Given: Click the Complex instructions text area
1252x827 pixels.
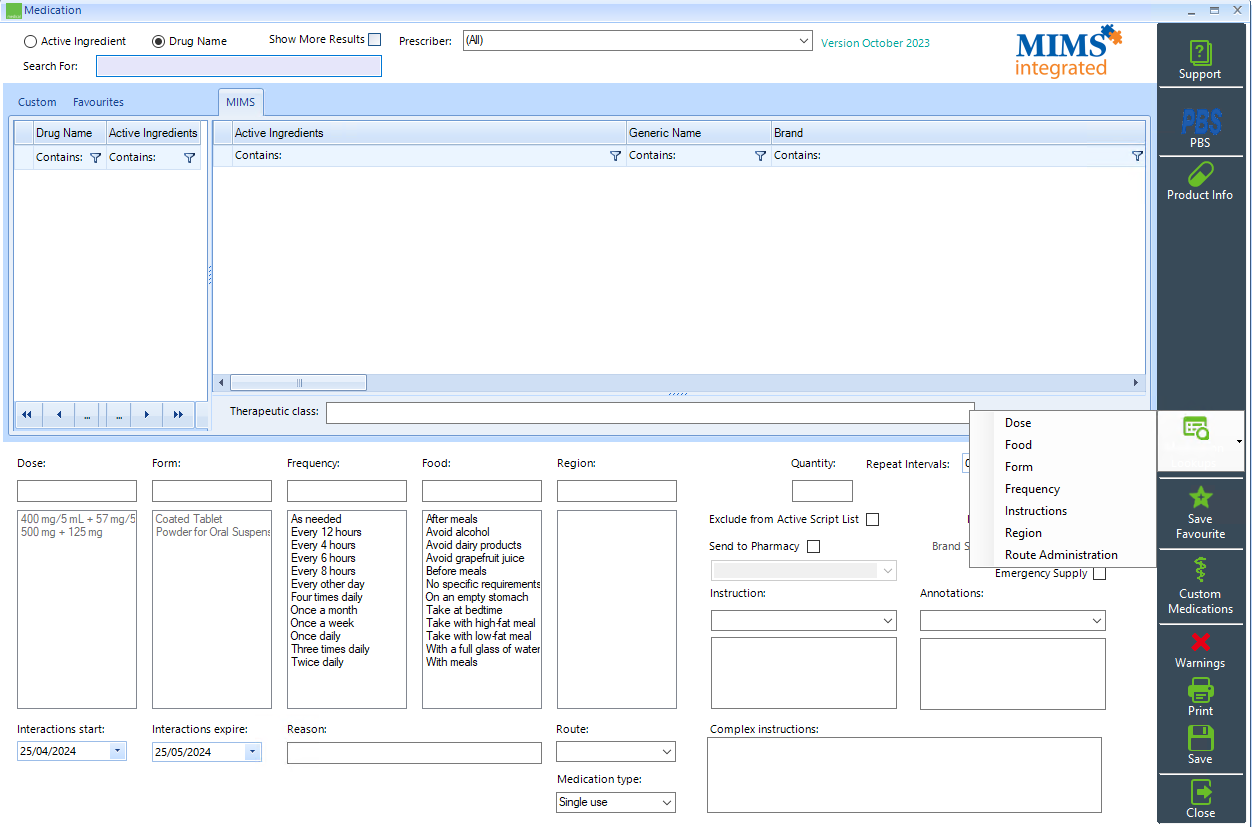Looking at the screenshot, I should (x=904, y=775).
